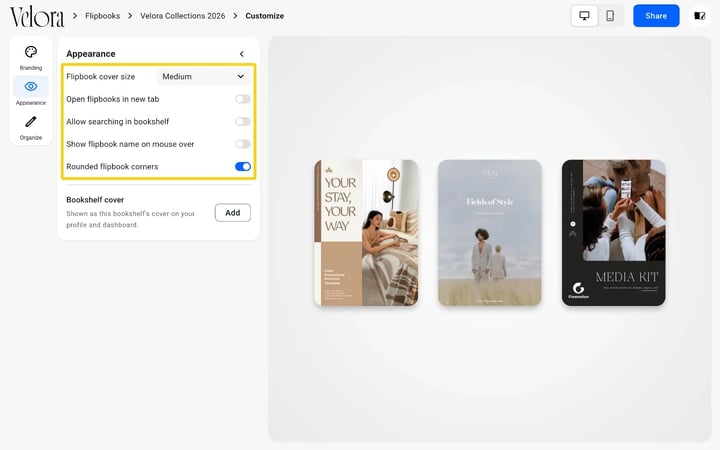Click the Flipbook cover size label
The width and height of the screenshot is (720, 450).
pos(101,77)
